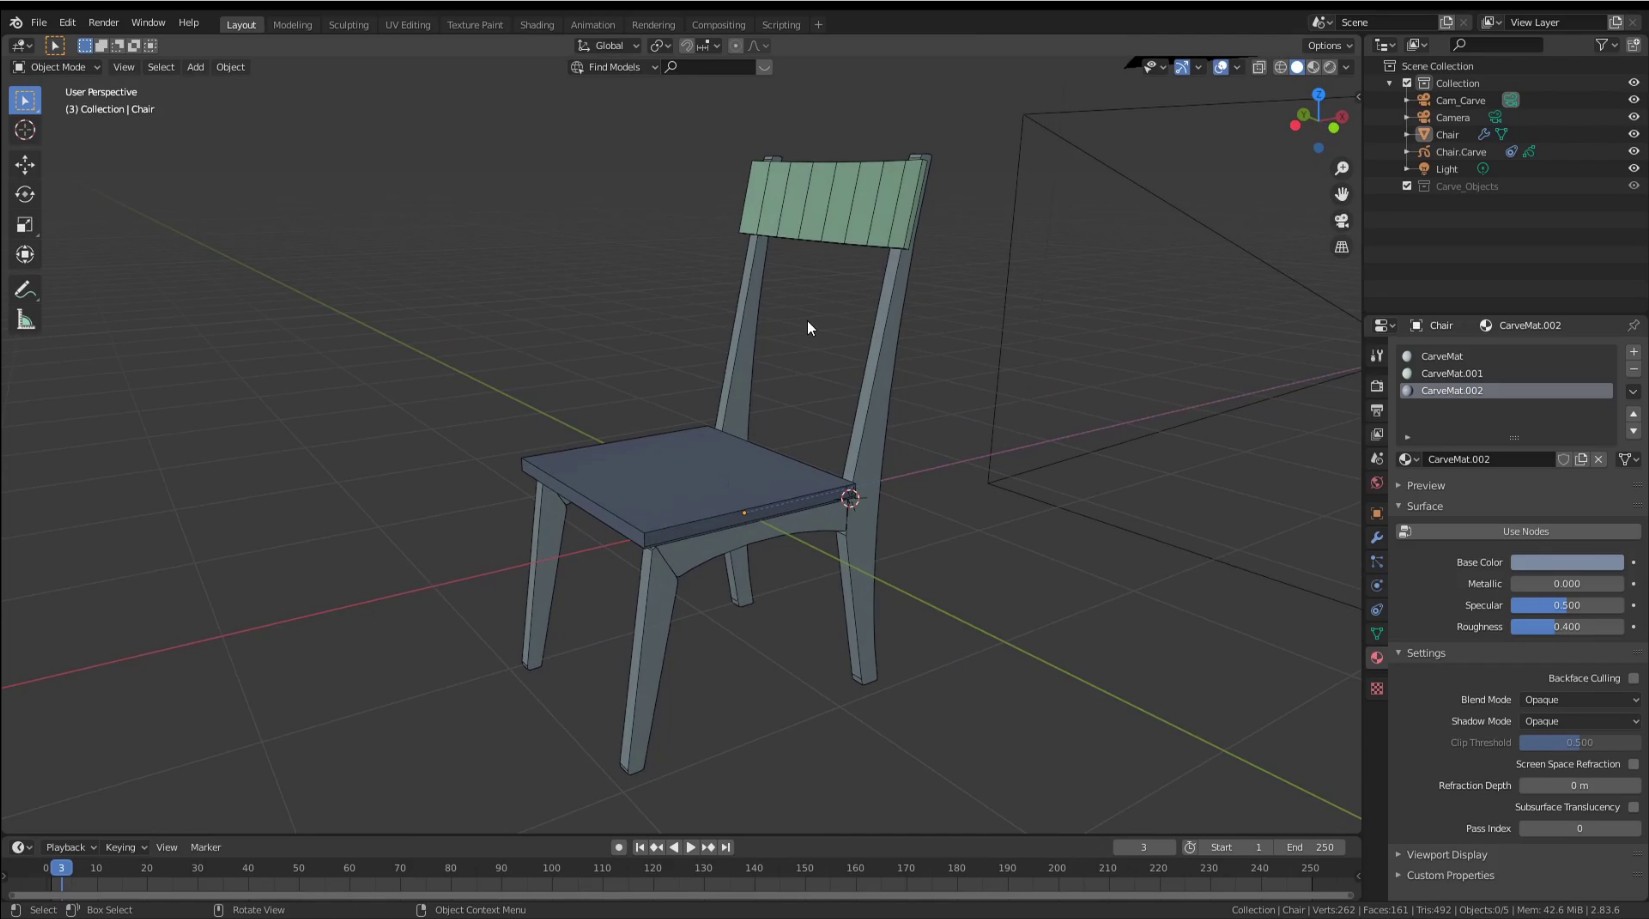Open the Shadow Mode dropdown
Viewport: 1649px width, 919px height.
pos(1580,721)
